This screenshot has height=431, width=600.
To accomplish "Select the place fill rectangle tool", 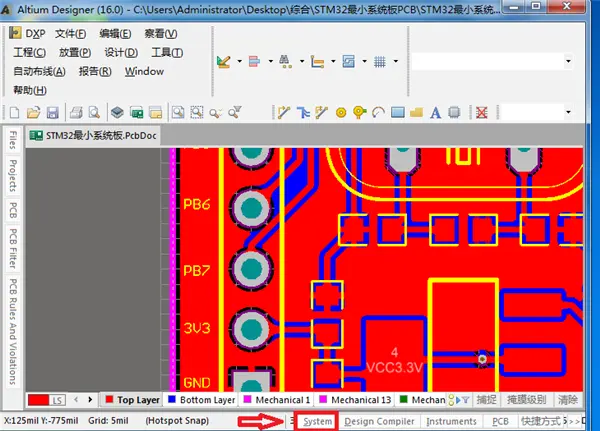I will tap(398, 113).
